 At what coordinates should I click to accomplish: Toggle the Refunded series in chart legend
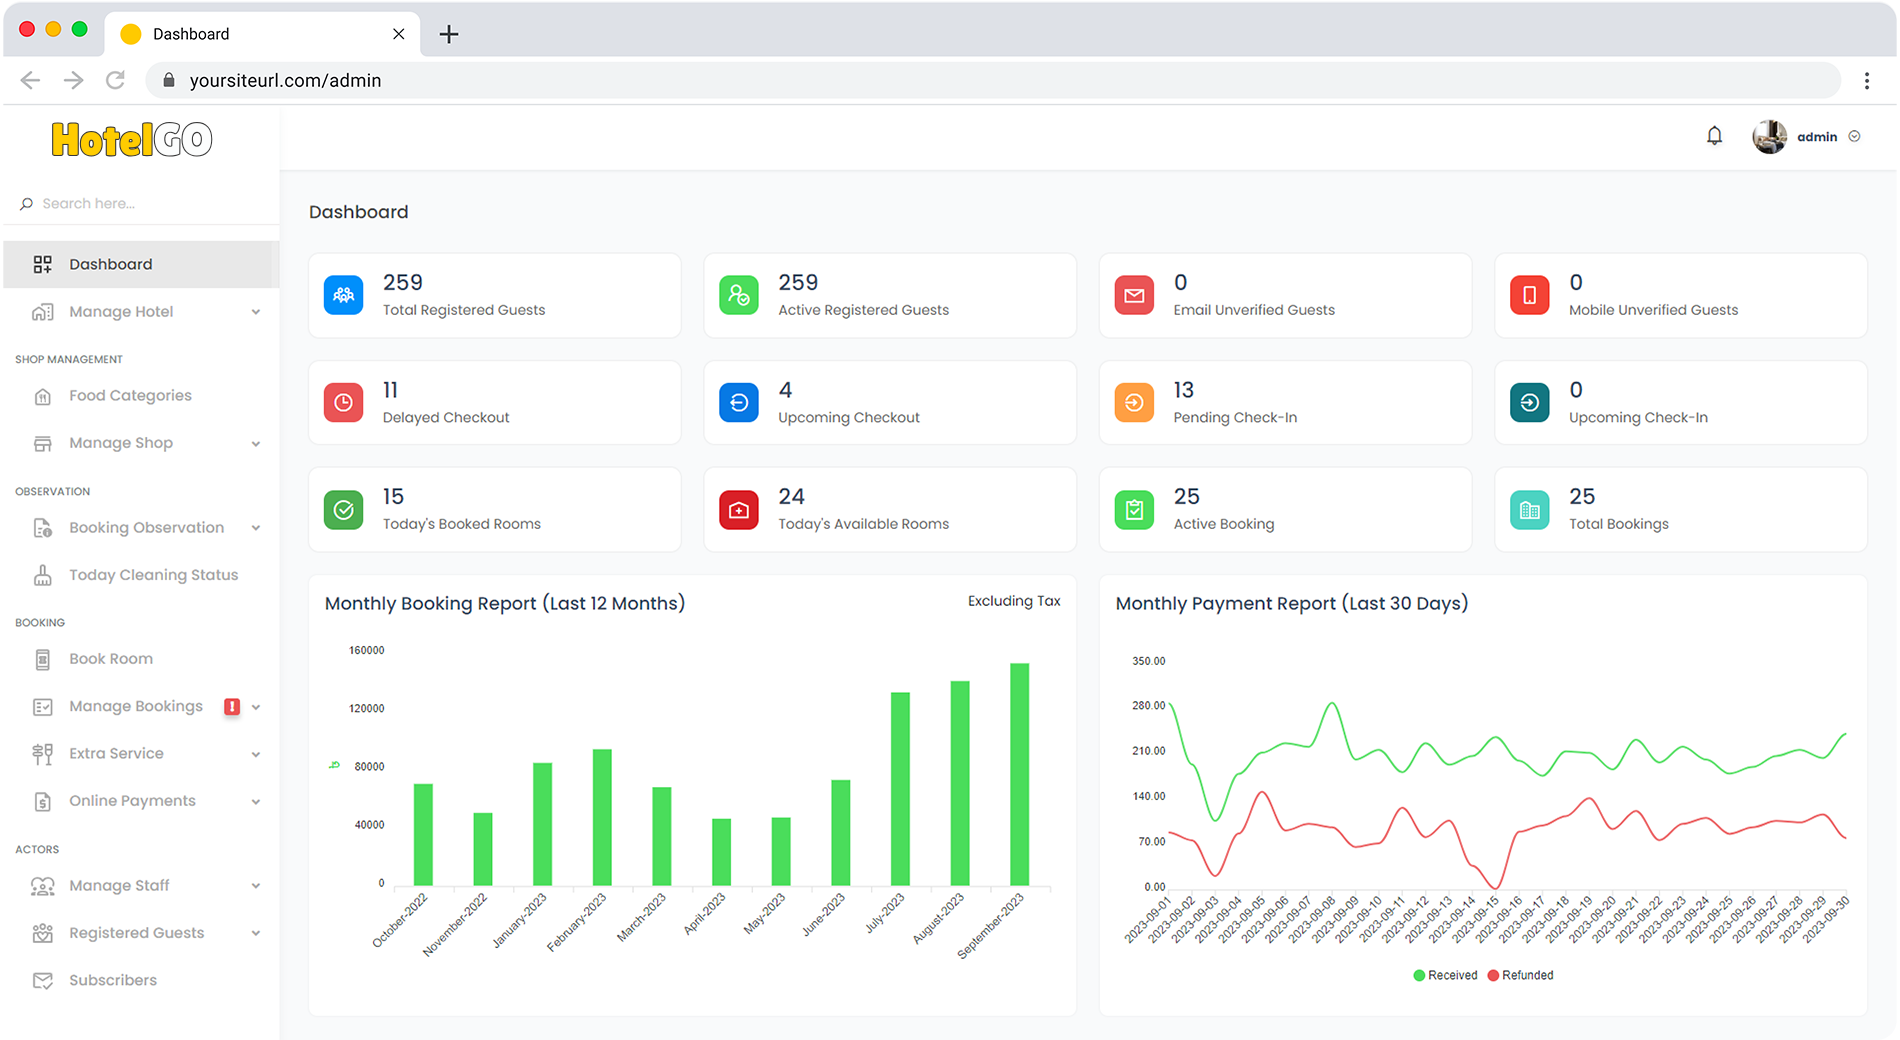[x=1520, y=975]
